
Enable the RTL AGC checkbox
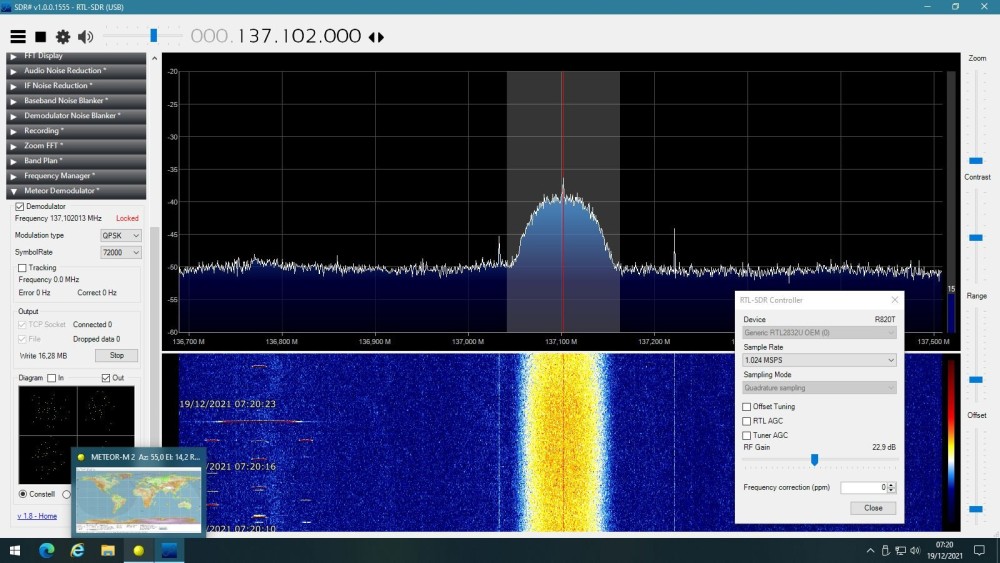click(746, 421)
